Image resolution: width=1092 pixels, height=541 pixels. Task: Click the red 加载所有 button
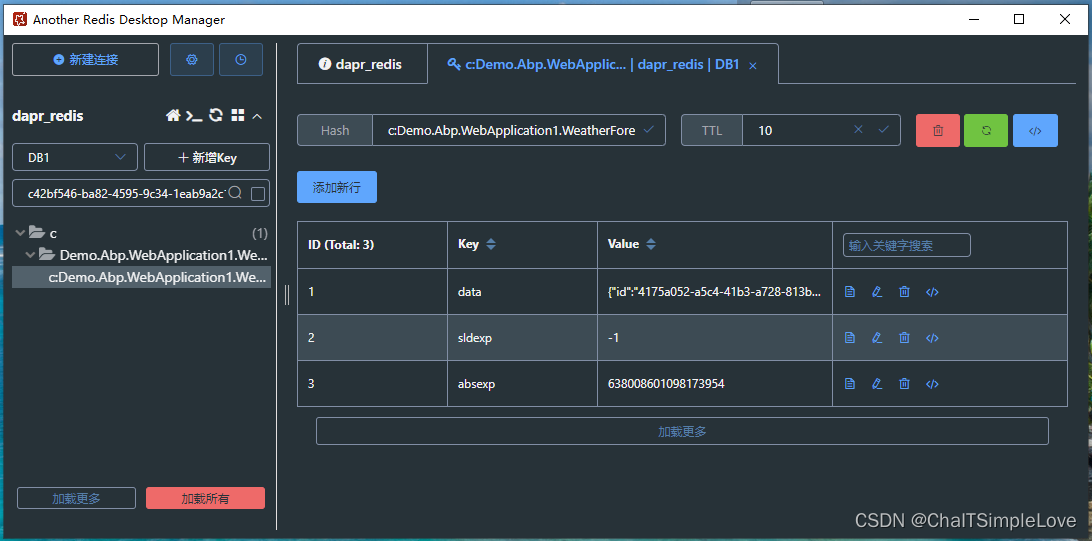[x=205, y=498]
